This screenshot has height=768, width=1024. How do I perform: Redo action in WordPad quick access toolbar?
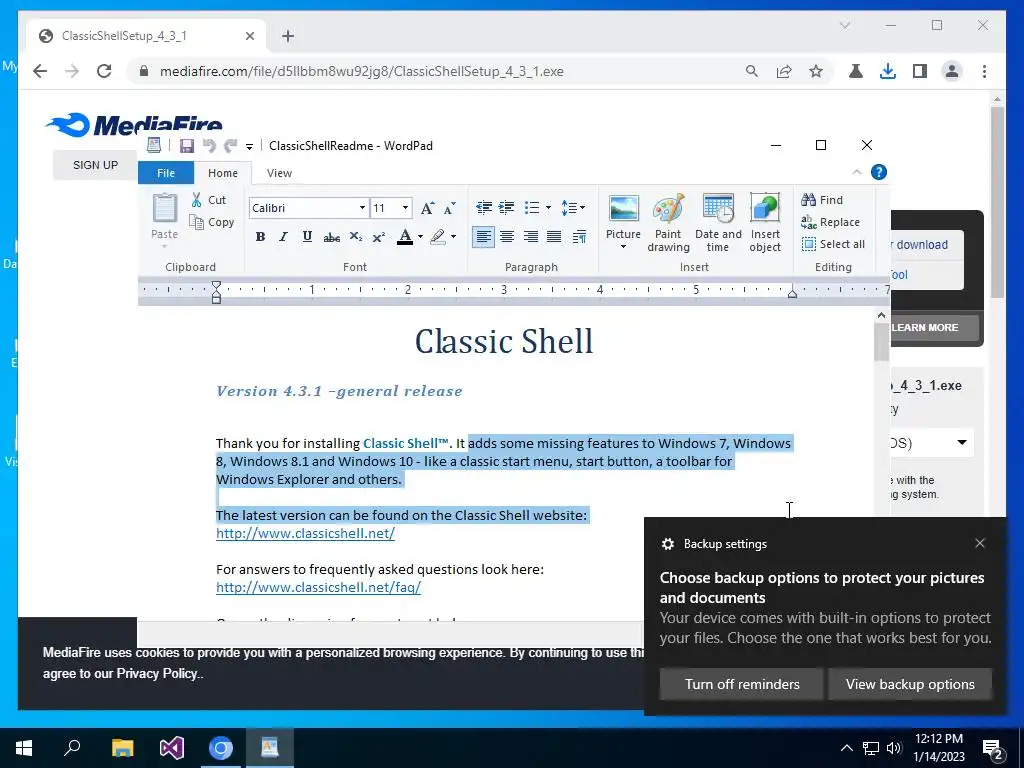[x=230, y=146]
